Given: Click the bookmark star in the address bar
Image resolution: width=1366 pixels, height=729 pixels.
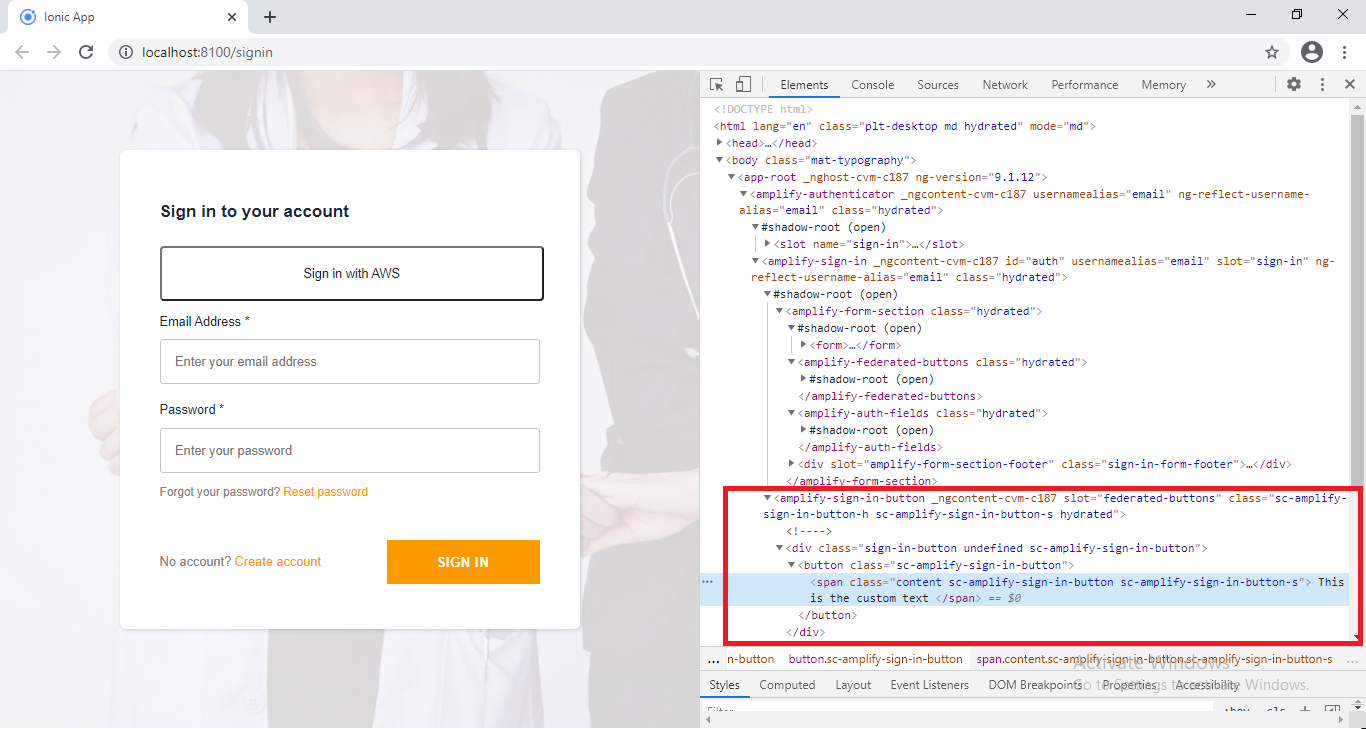Looking at the screenshot, I should point(1271,52).
